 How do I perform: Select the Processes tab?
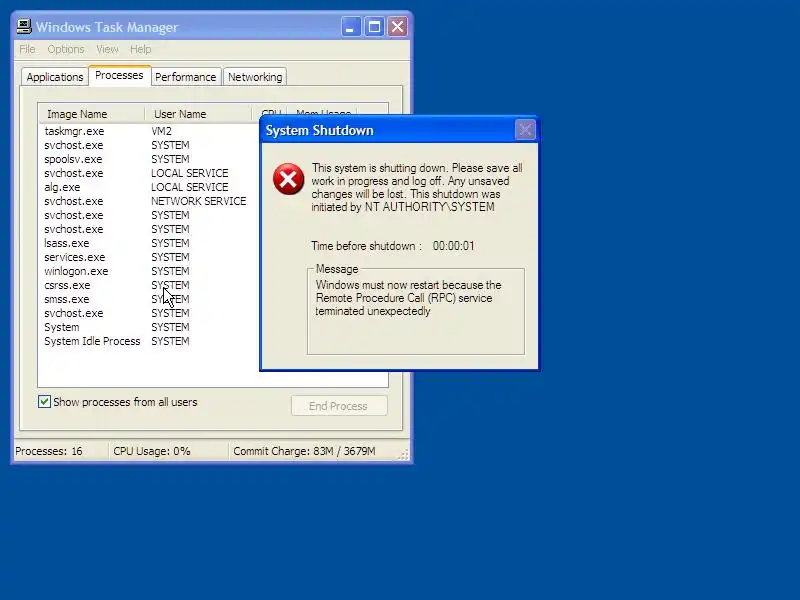pos(119,76)
